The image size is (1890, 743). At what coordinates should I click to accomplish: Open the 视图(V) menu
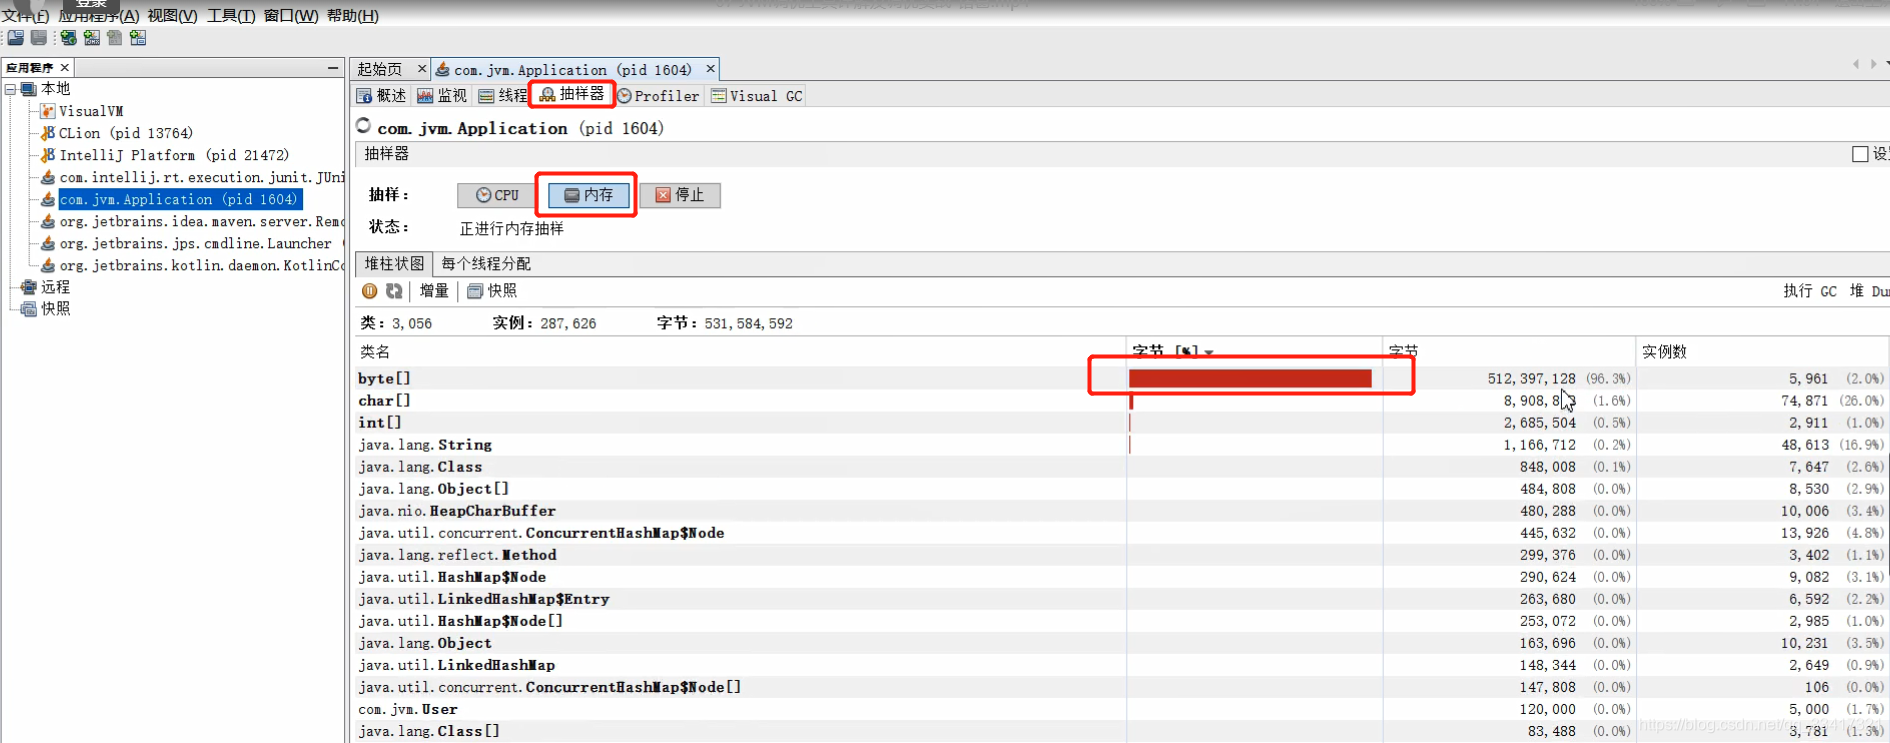(x=172, y=16)
